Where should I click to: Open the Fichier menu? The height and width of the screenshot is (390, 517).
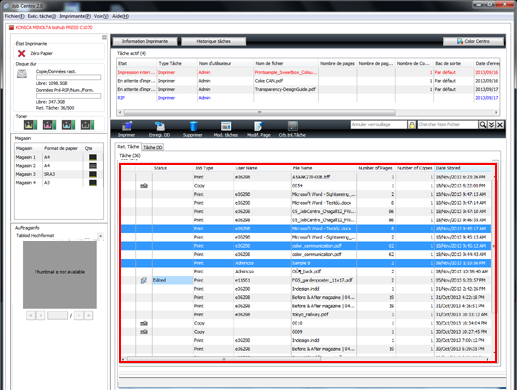(x=14, y=16)
